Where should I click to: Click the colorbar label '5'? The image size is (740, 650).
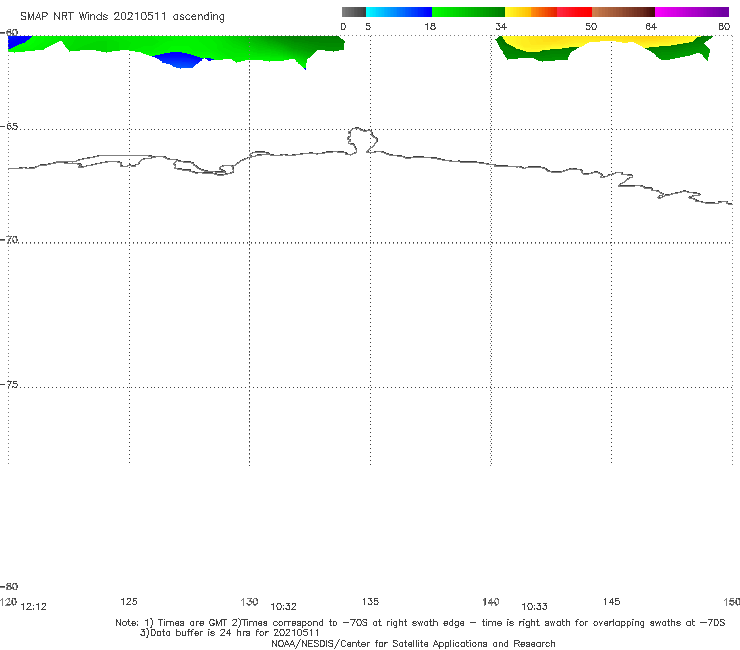coord(368,27)
